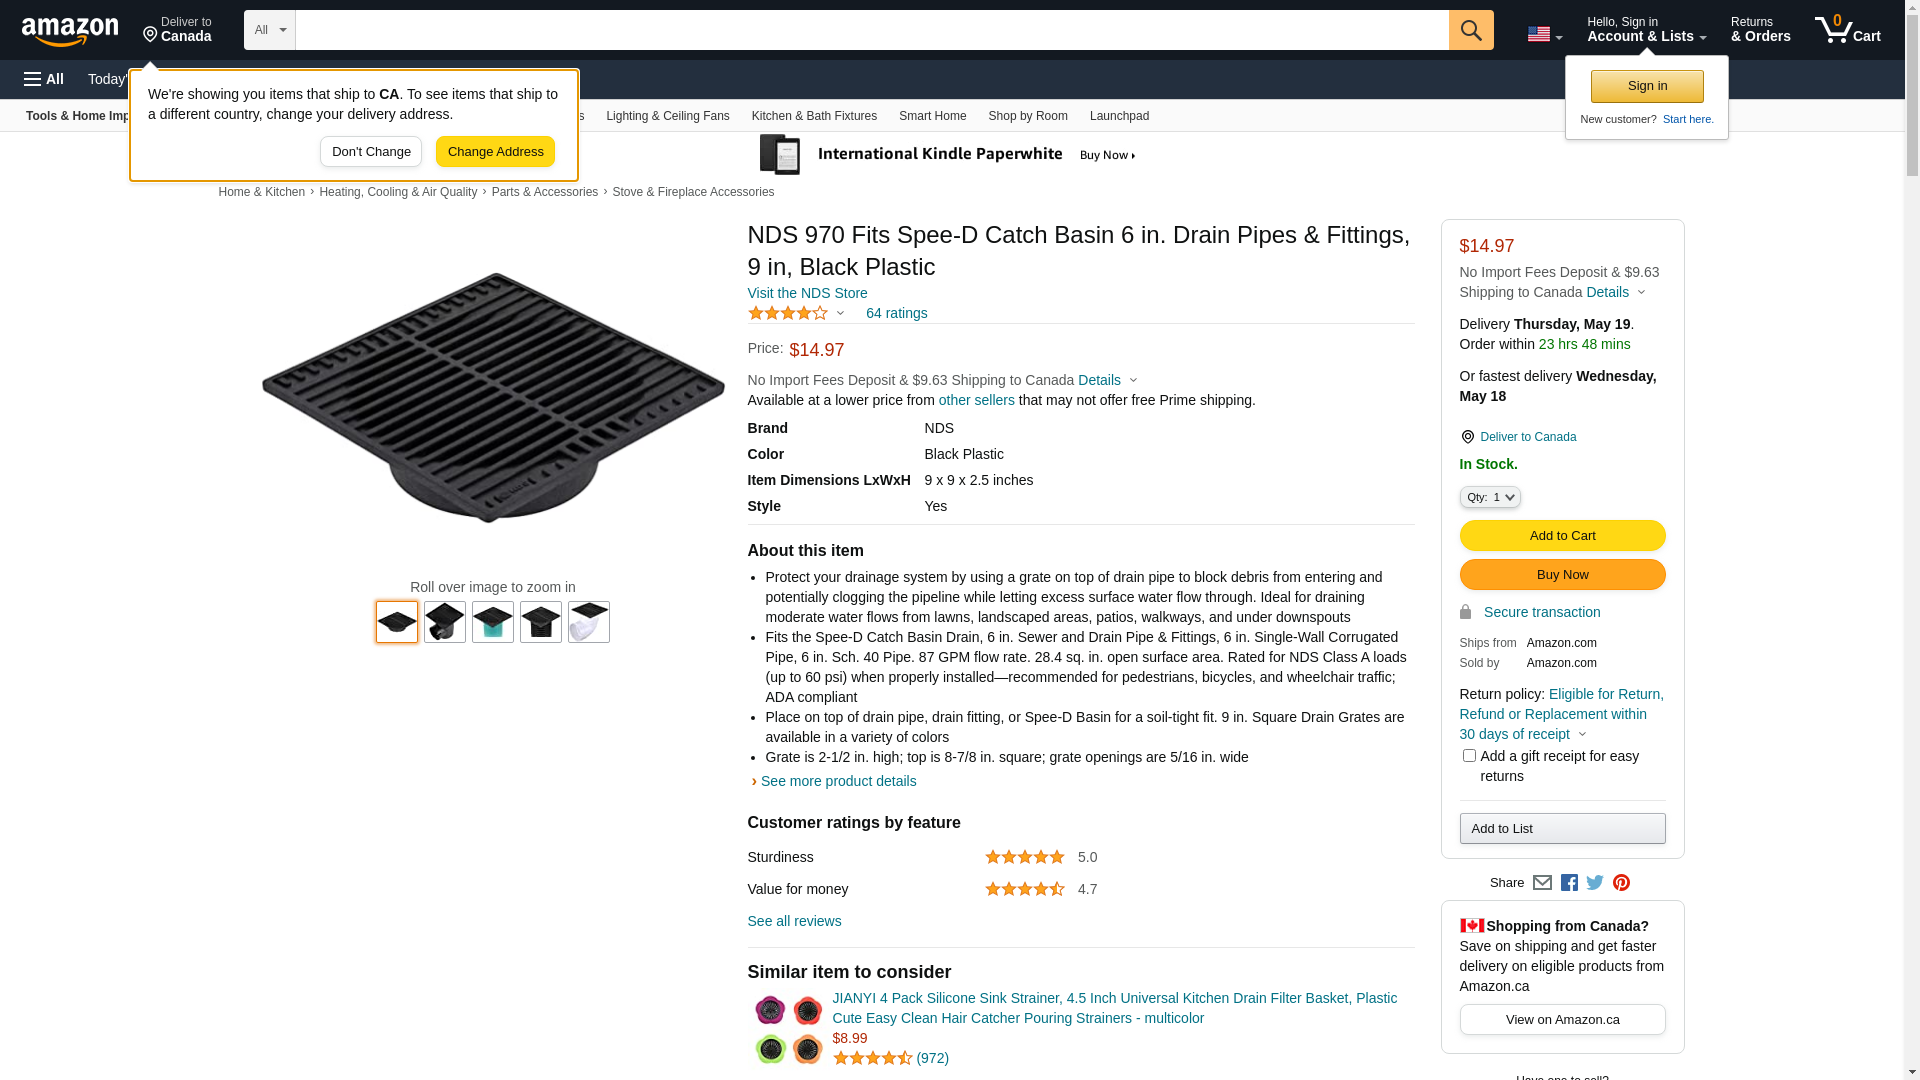The height and width of the screenshot is (1080, 1920).
Task: Select the second product thumbnail image
Action: coord(445,622)
